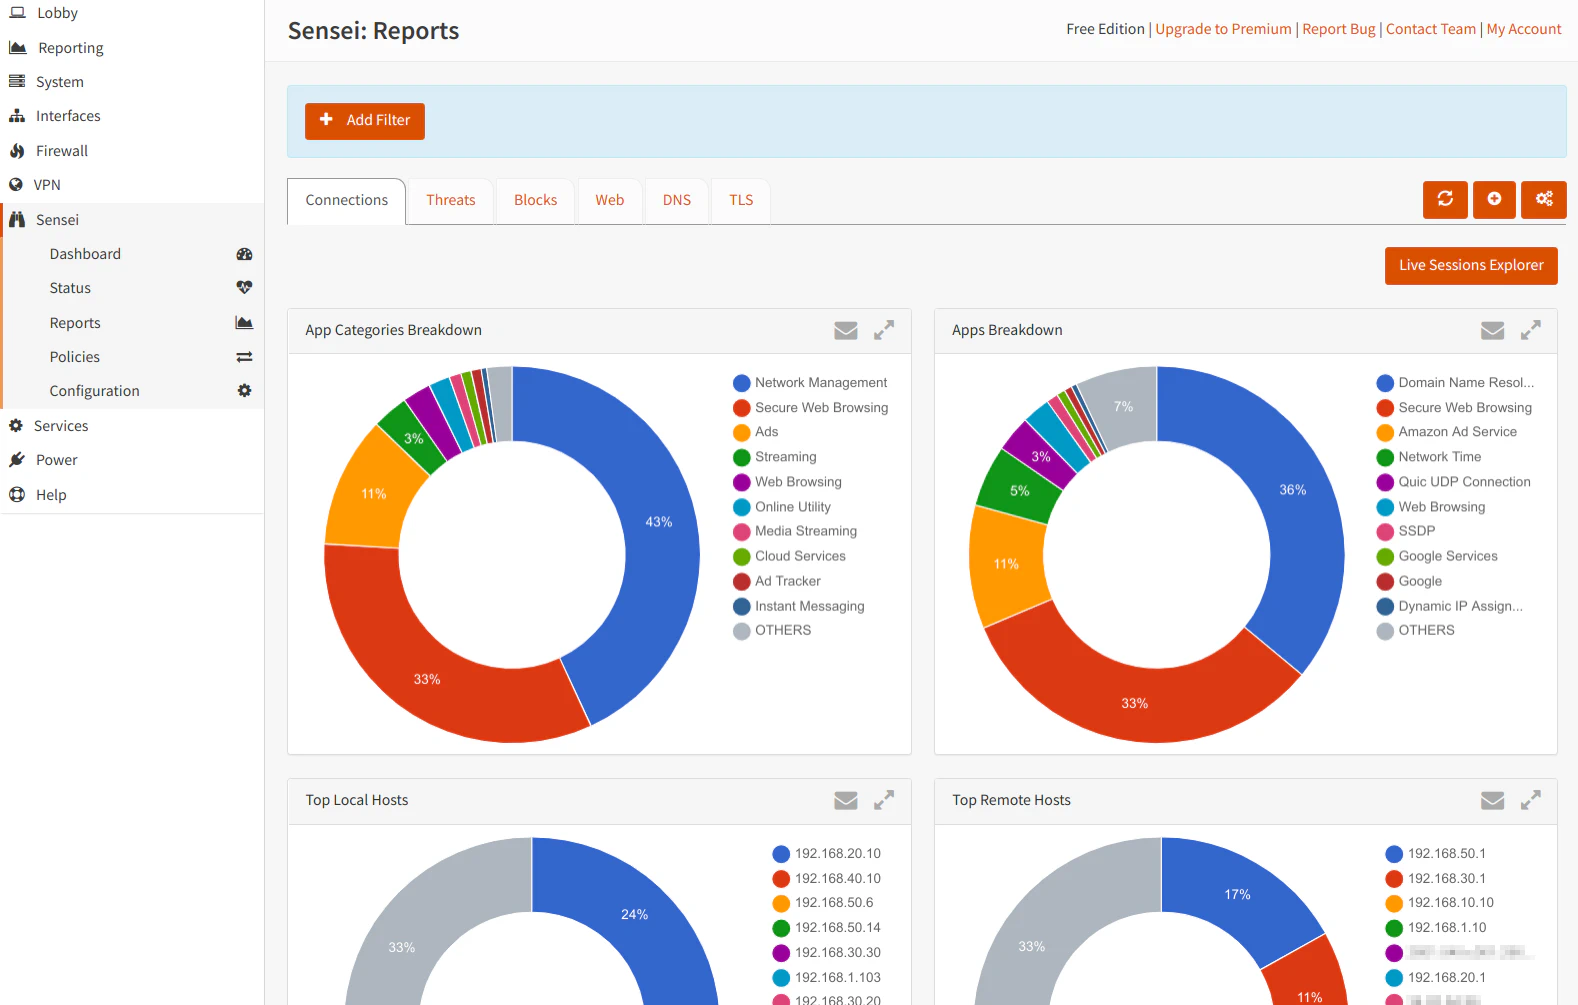The width and height of the screenshot is (1578, 1005).
Task: Switch to the Web tab
Action: [610, 200]
